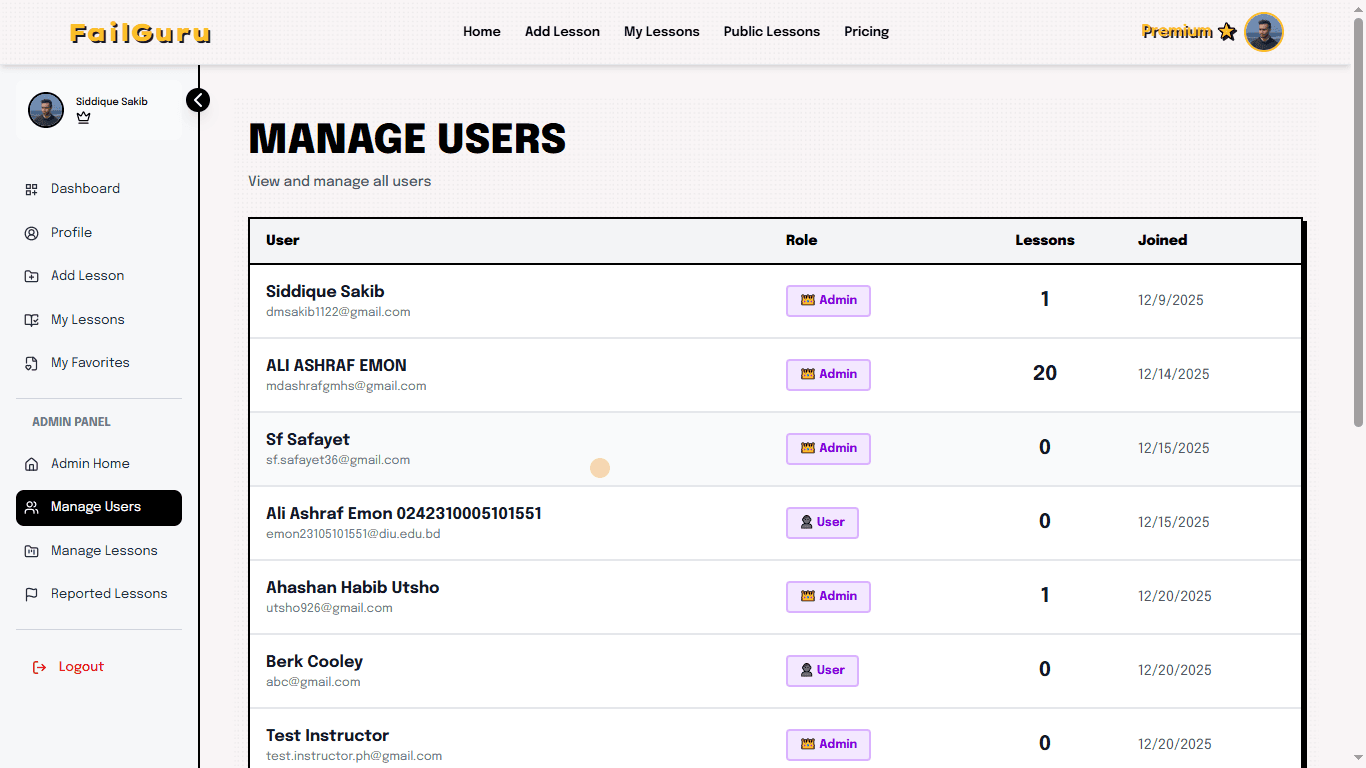Click the Admin Home house icon

pyautogui.click(x=31, y=464)
